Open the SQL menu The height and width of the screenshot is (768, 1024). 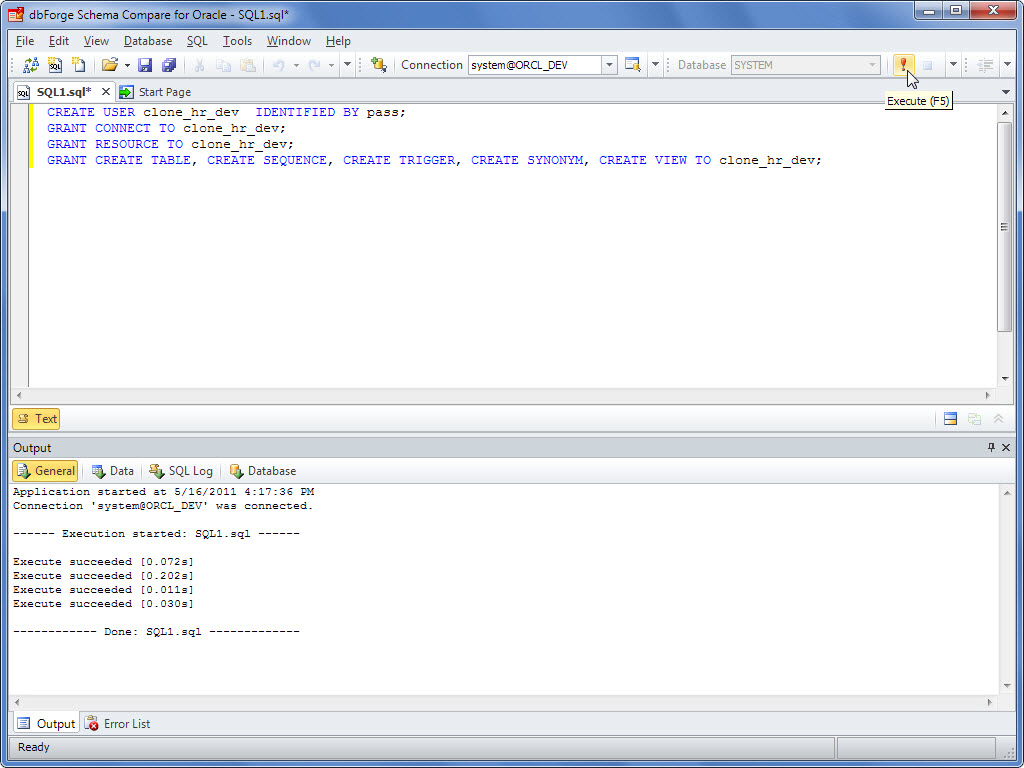click(x=197, y=41)
